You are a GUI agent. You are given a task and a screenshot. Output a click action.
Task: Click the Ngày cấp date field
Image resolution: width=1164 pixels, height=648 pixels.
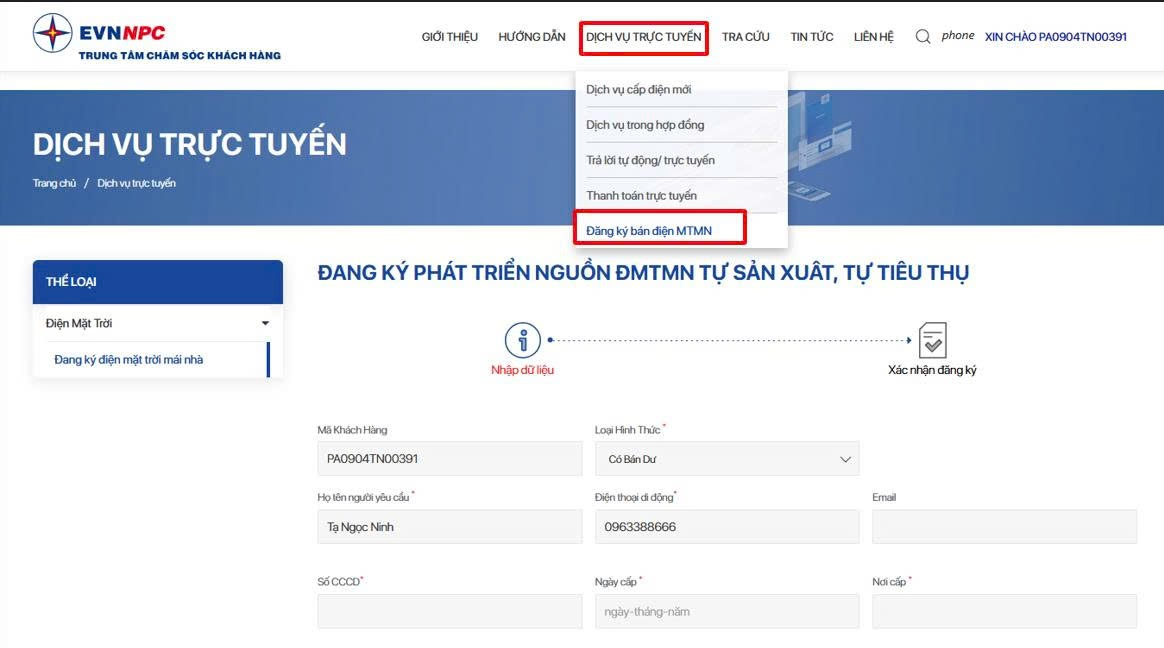[x=726, y=611]
